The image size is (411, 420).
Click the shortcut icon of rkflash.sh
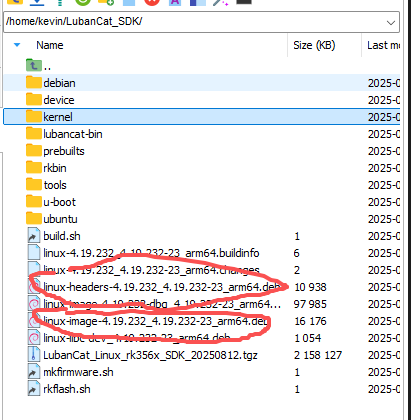tap(34, 389)
